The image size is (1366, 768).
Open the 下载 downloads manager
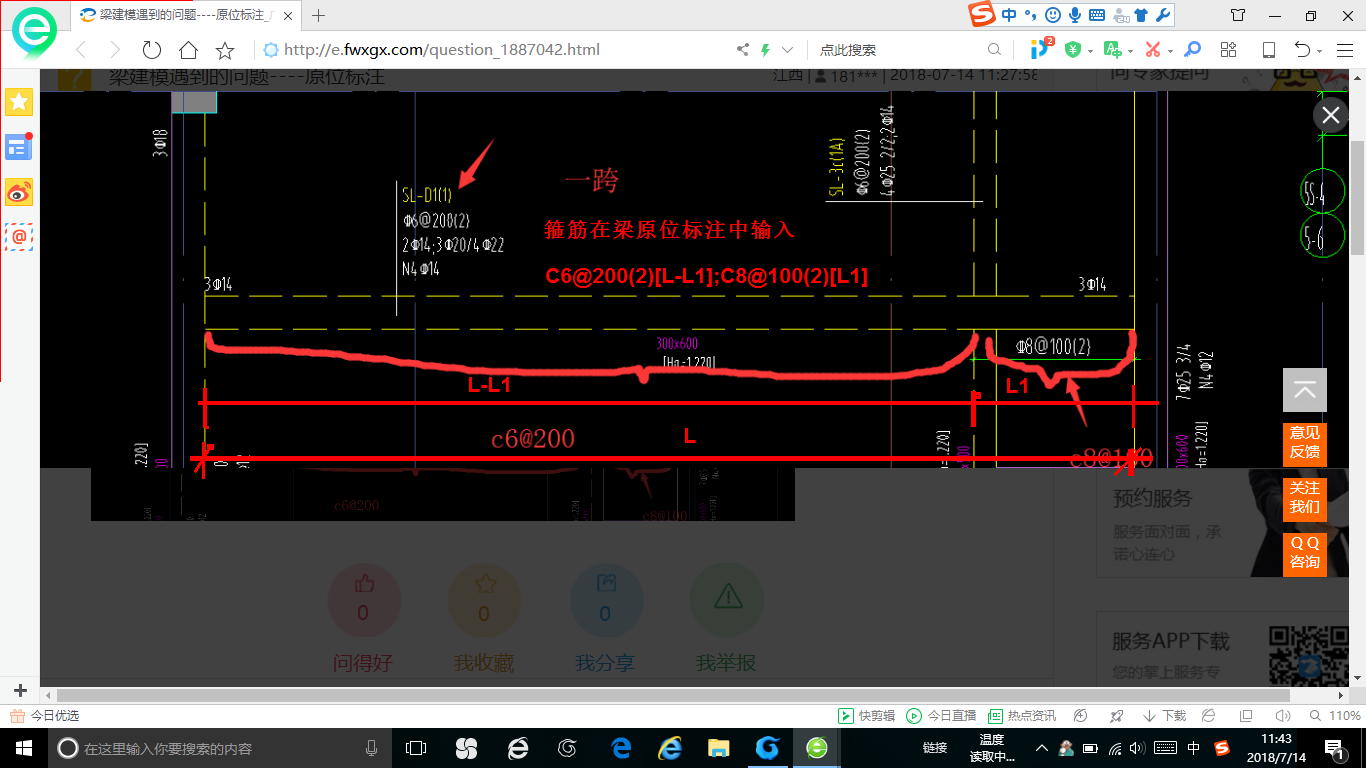coord(1165,716)
